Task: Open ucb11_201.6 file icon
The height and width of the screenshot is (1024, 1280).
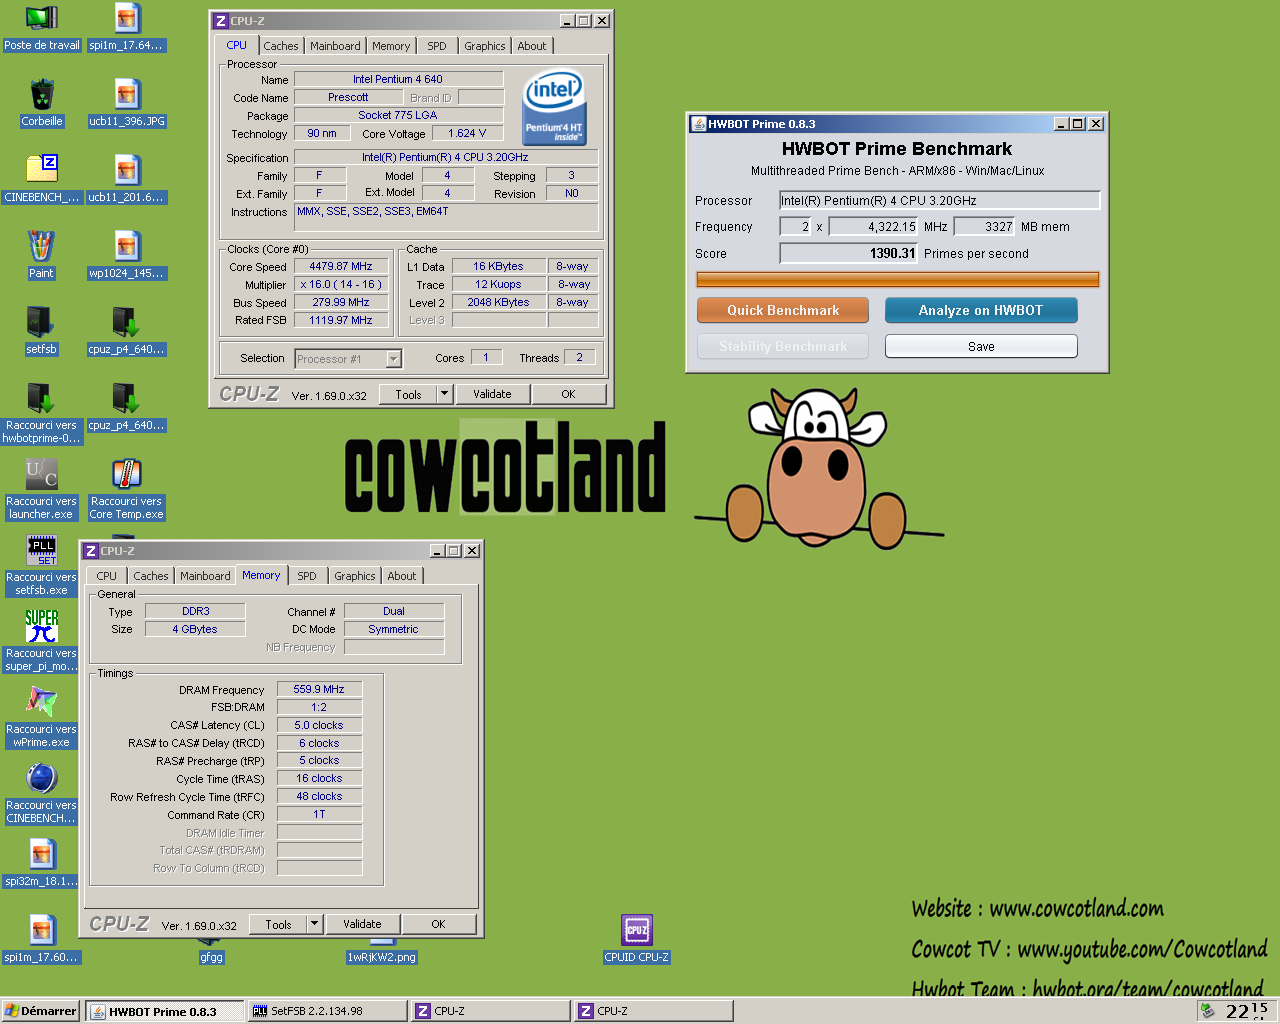Action: [126, 179]
